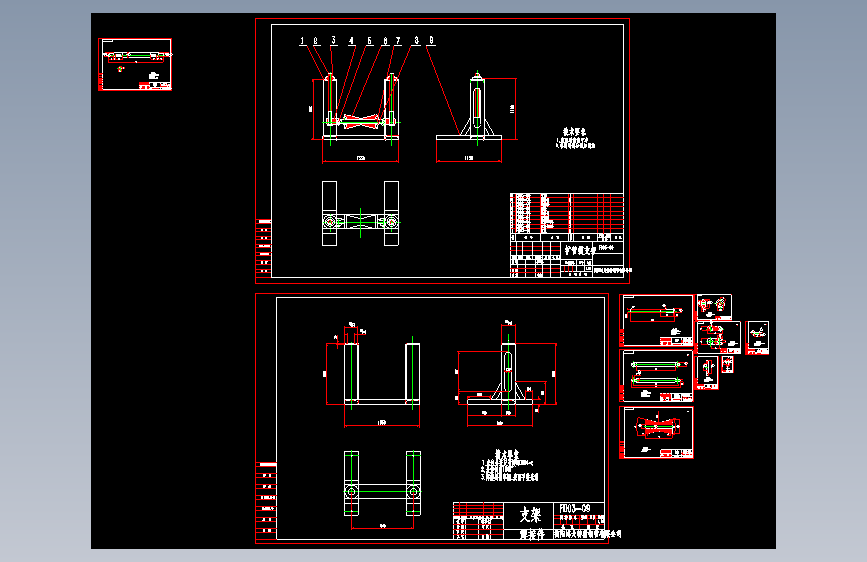Select the U-shaped bracket front view on lower sheet
This screenshot has height=562, width=867.
point(382,374)
